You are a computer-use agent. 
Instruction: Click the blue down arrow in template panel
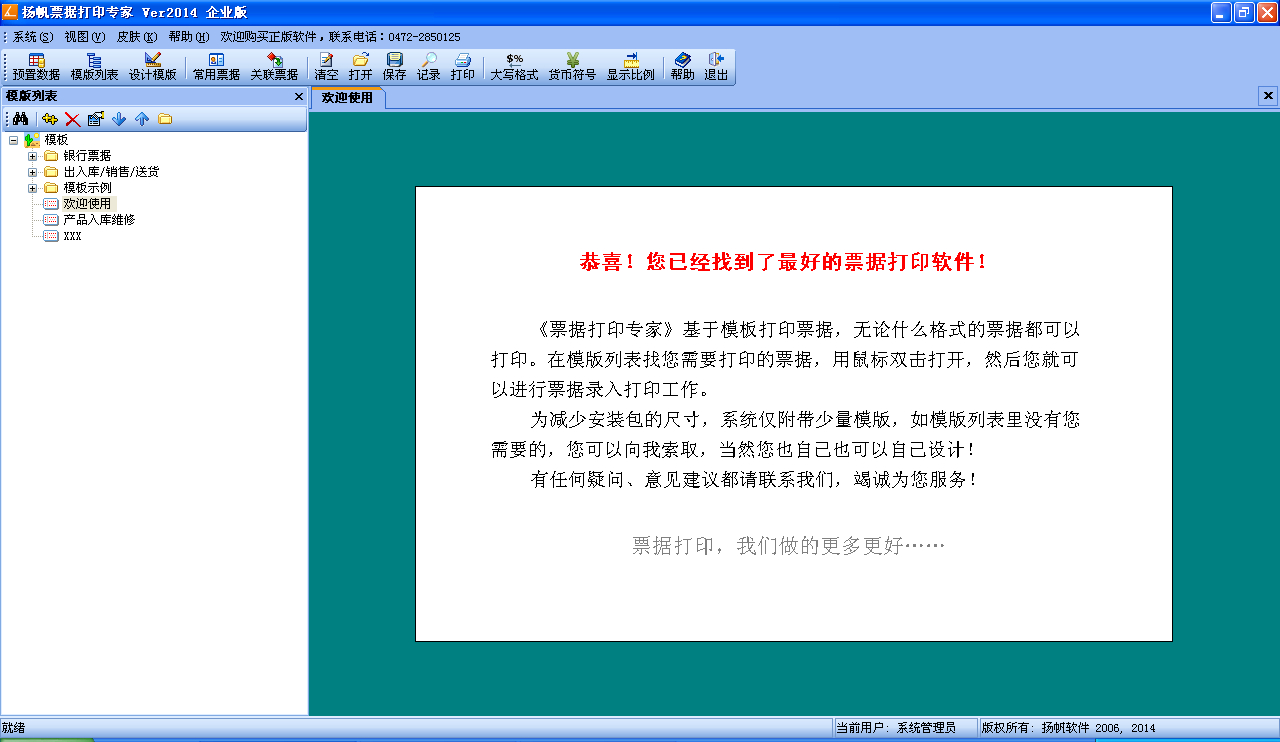click(x=119, y=119)
